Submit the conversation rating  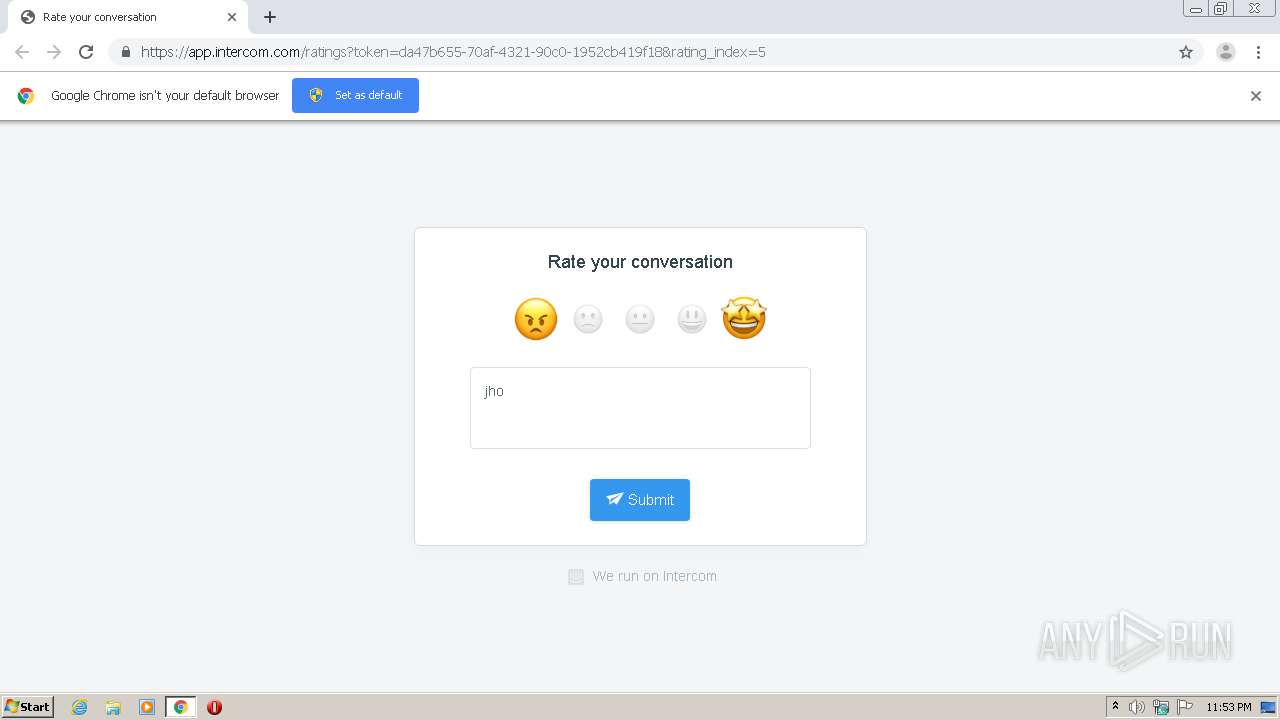[640, 500]
